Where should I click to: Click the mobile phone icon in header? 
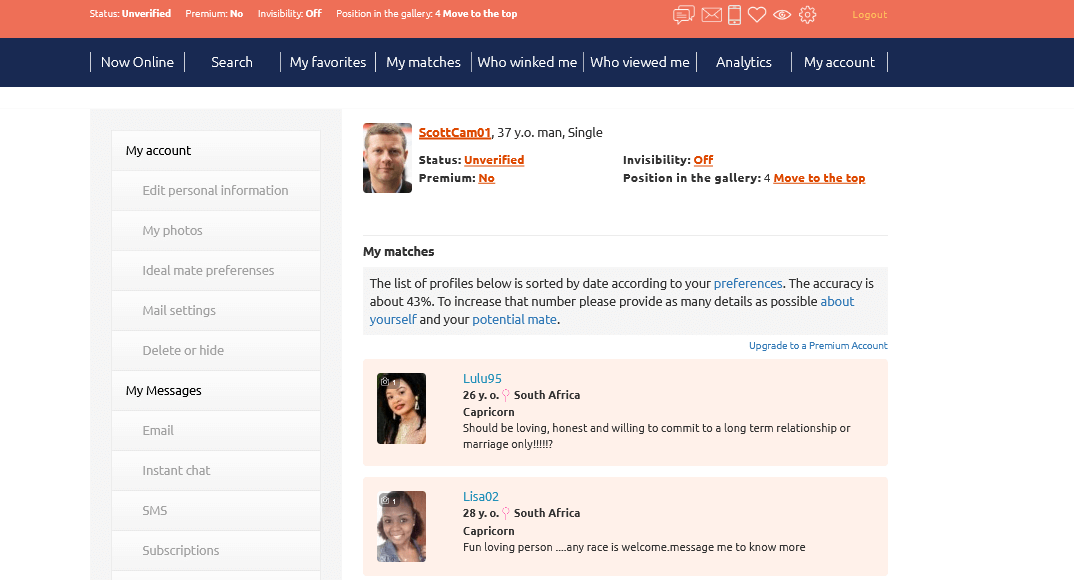coord(734,14)
